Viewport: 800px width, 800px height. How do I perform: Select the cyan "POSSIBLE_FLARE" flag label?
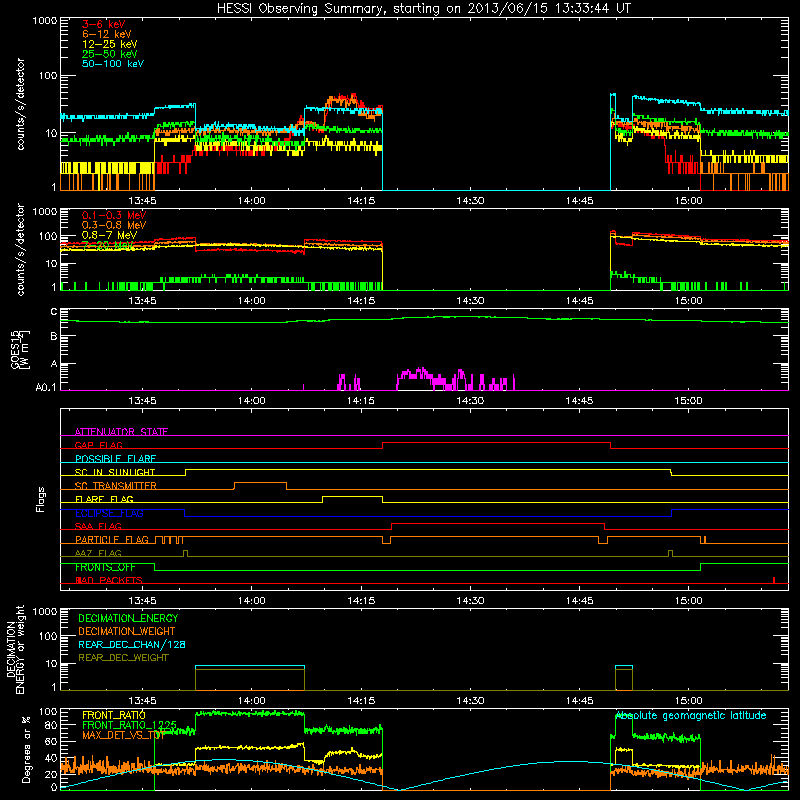[x=115, y=459]
